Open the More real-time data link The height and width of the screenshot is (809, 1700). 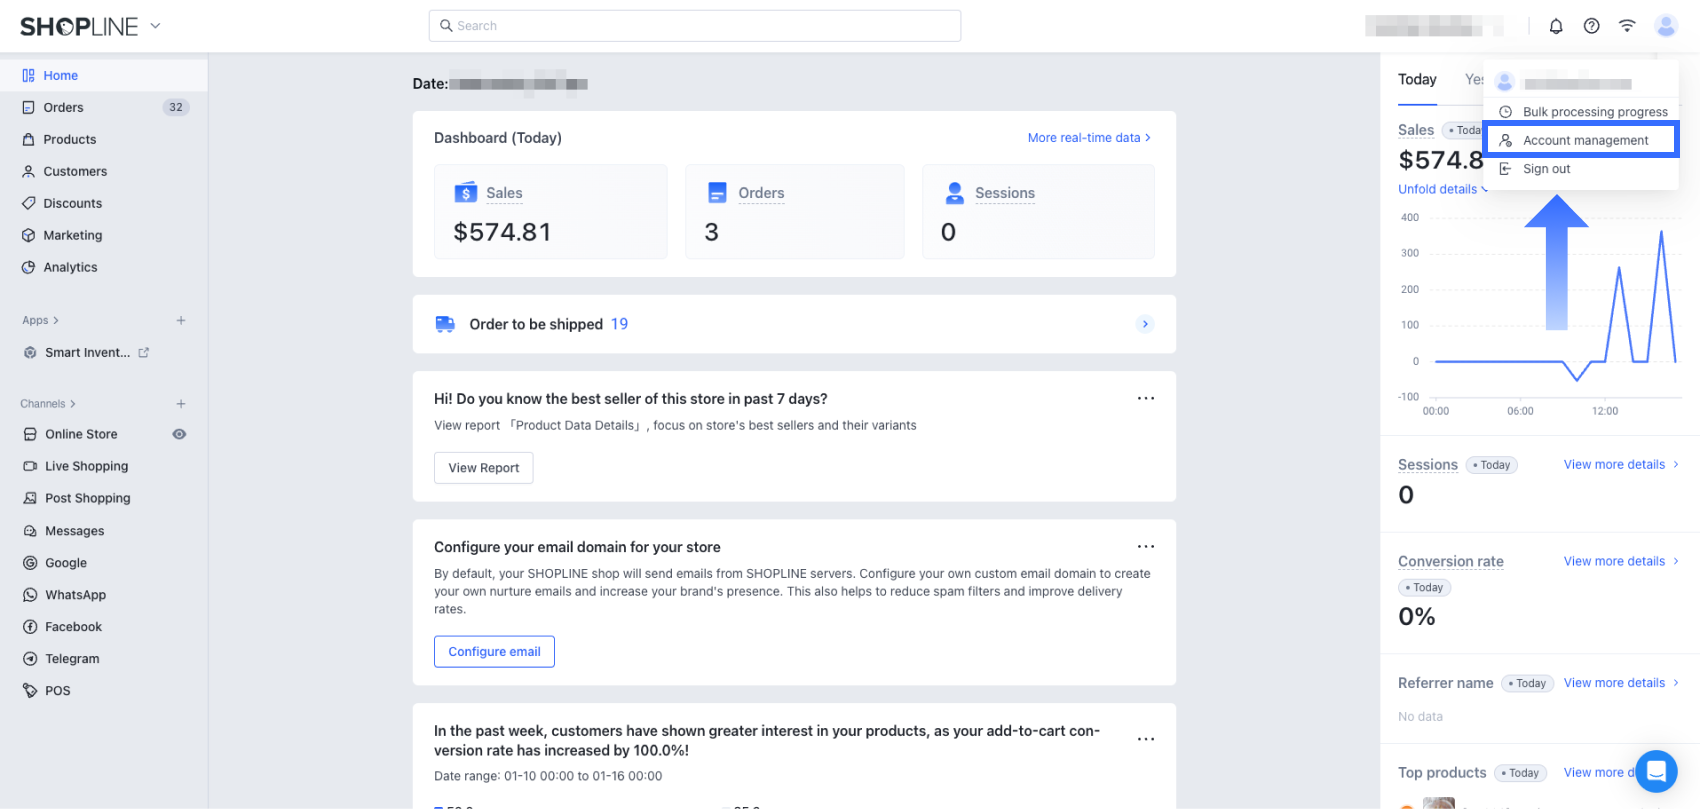[1088, 138]
